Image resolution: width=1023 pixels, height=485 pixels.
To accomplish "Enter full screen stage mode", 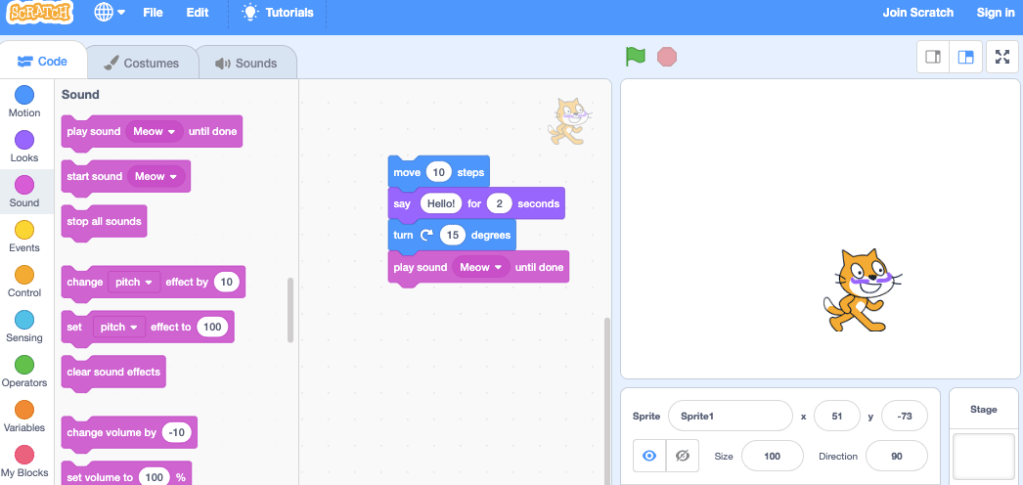I will point(1002,57).
